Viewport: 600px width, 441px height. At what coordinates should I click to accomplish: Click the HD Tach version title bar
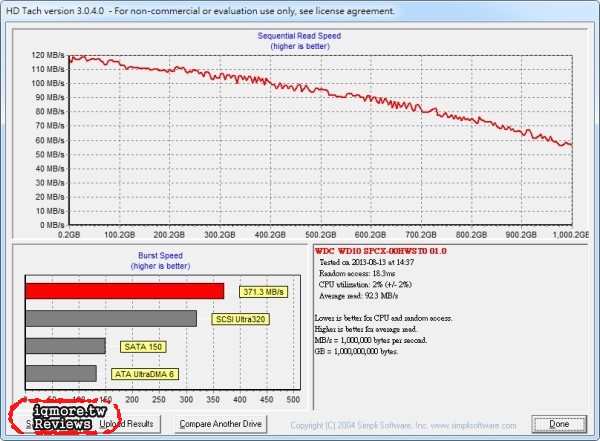point(300,11)
